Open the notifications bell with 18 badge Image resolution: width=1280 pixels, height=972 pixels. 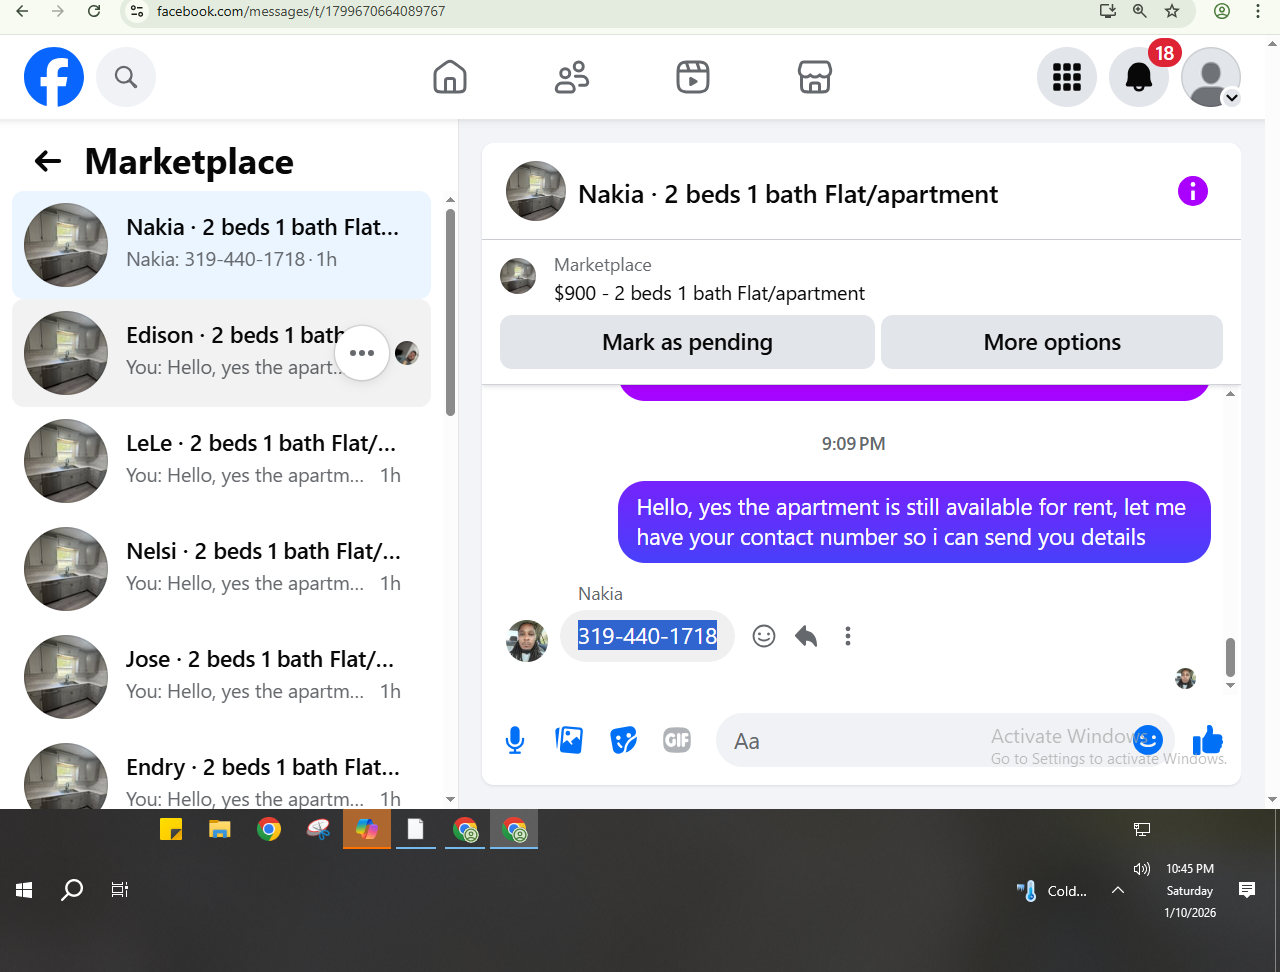point(1139,77)
